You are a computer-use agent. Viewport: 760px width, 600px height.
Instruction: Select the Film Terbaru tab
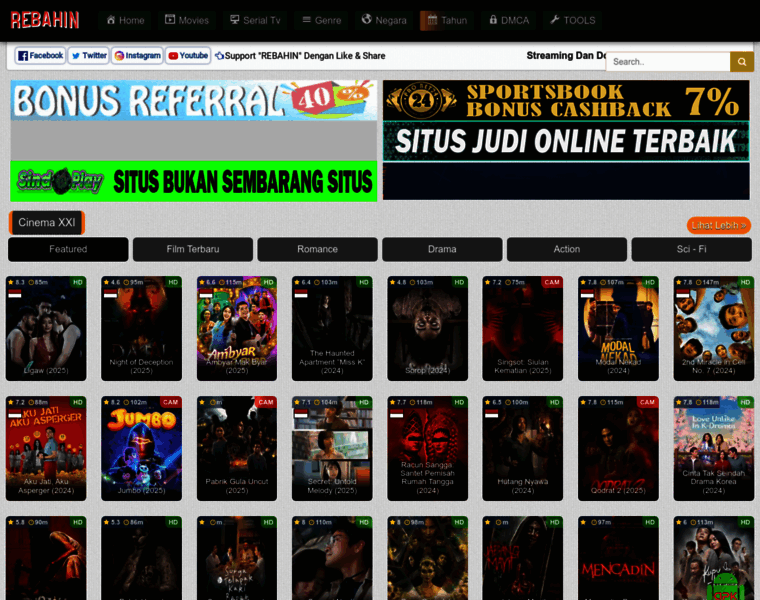point(193,249)
